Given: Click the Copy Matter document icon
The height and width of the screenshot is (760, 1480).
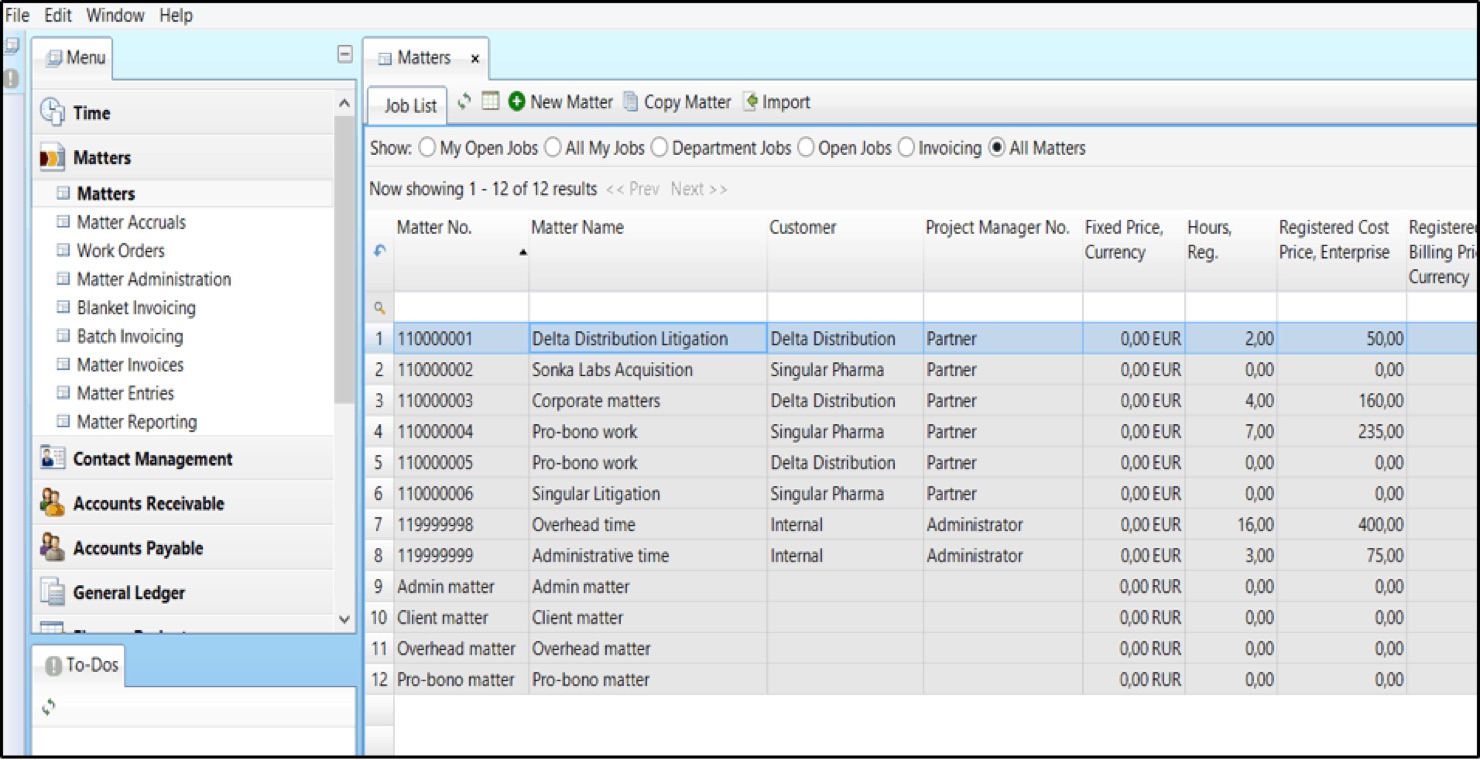Looking at the screenshot, I should pyautogui.click(x=631, y=102).
